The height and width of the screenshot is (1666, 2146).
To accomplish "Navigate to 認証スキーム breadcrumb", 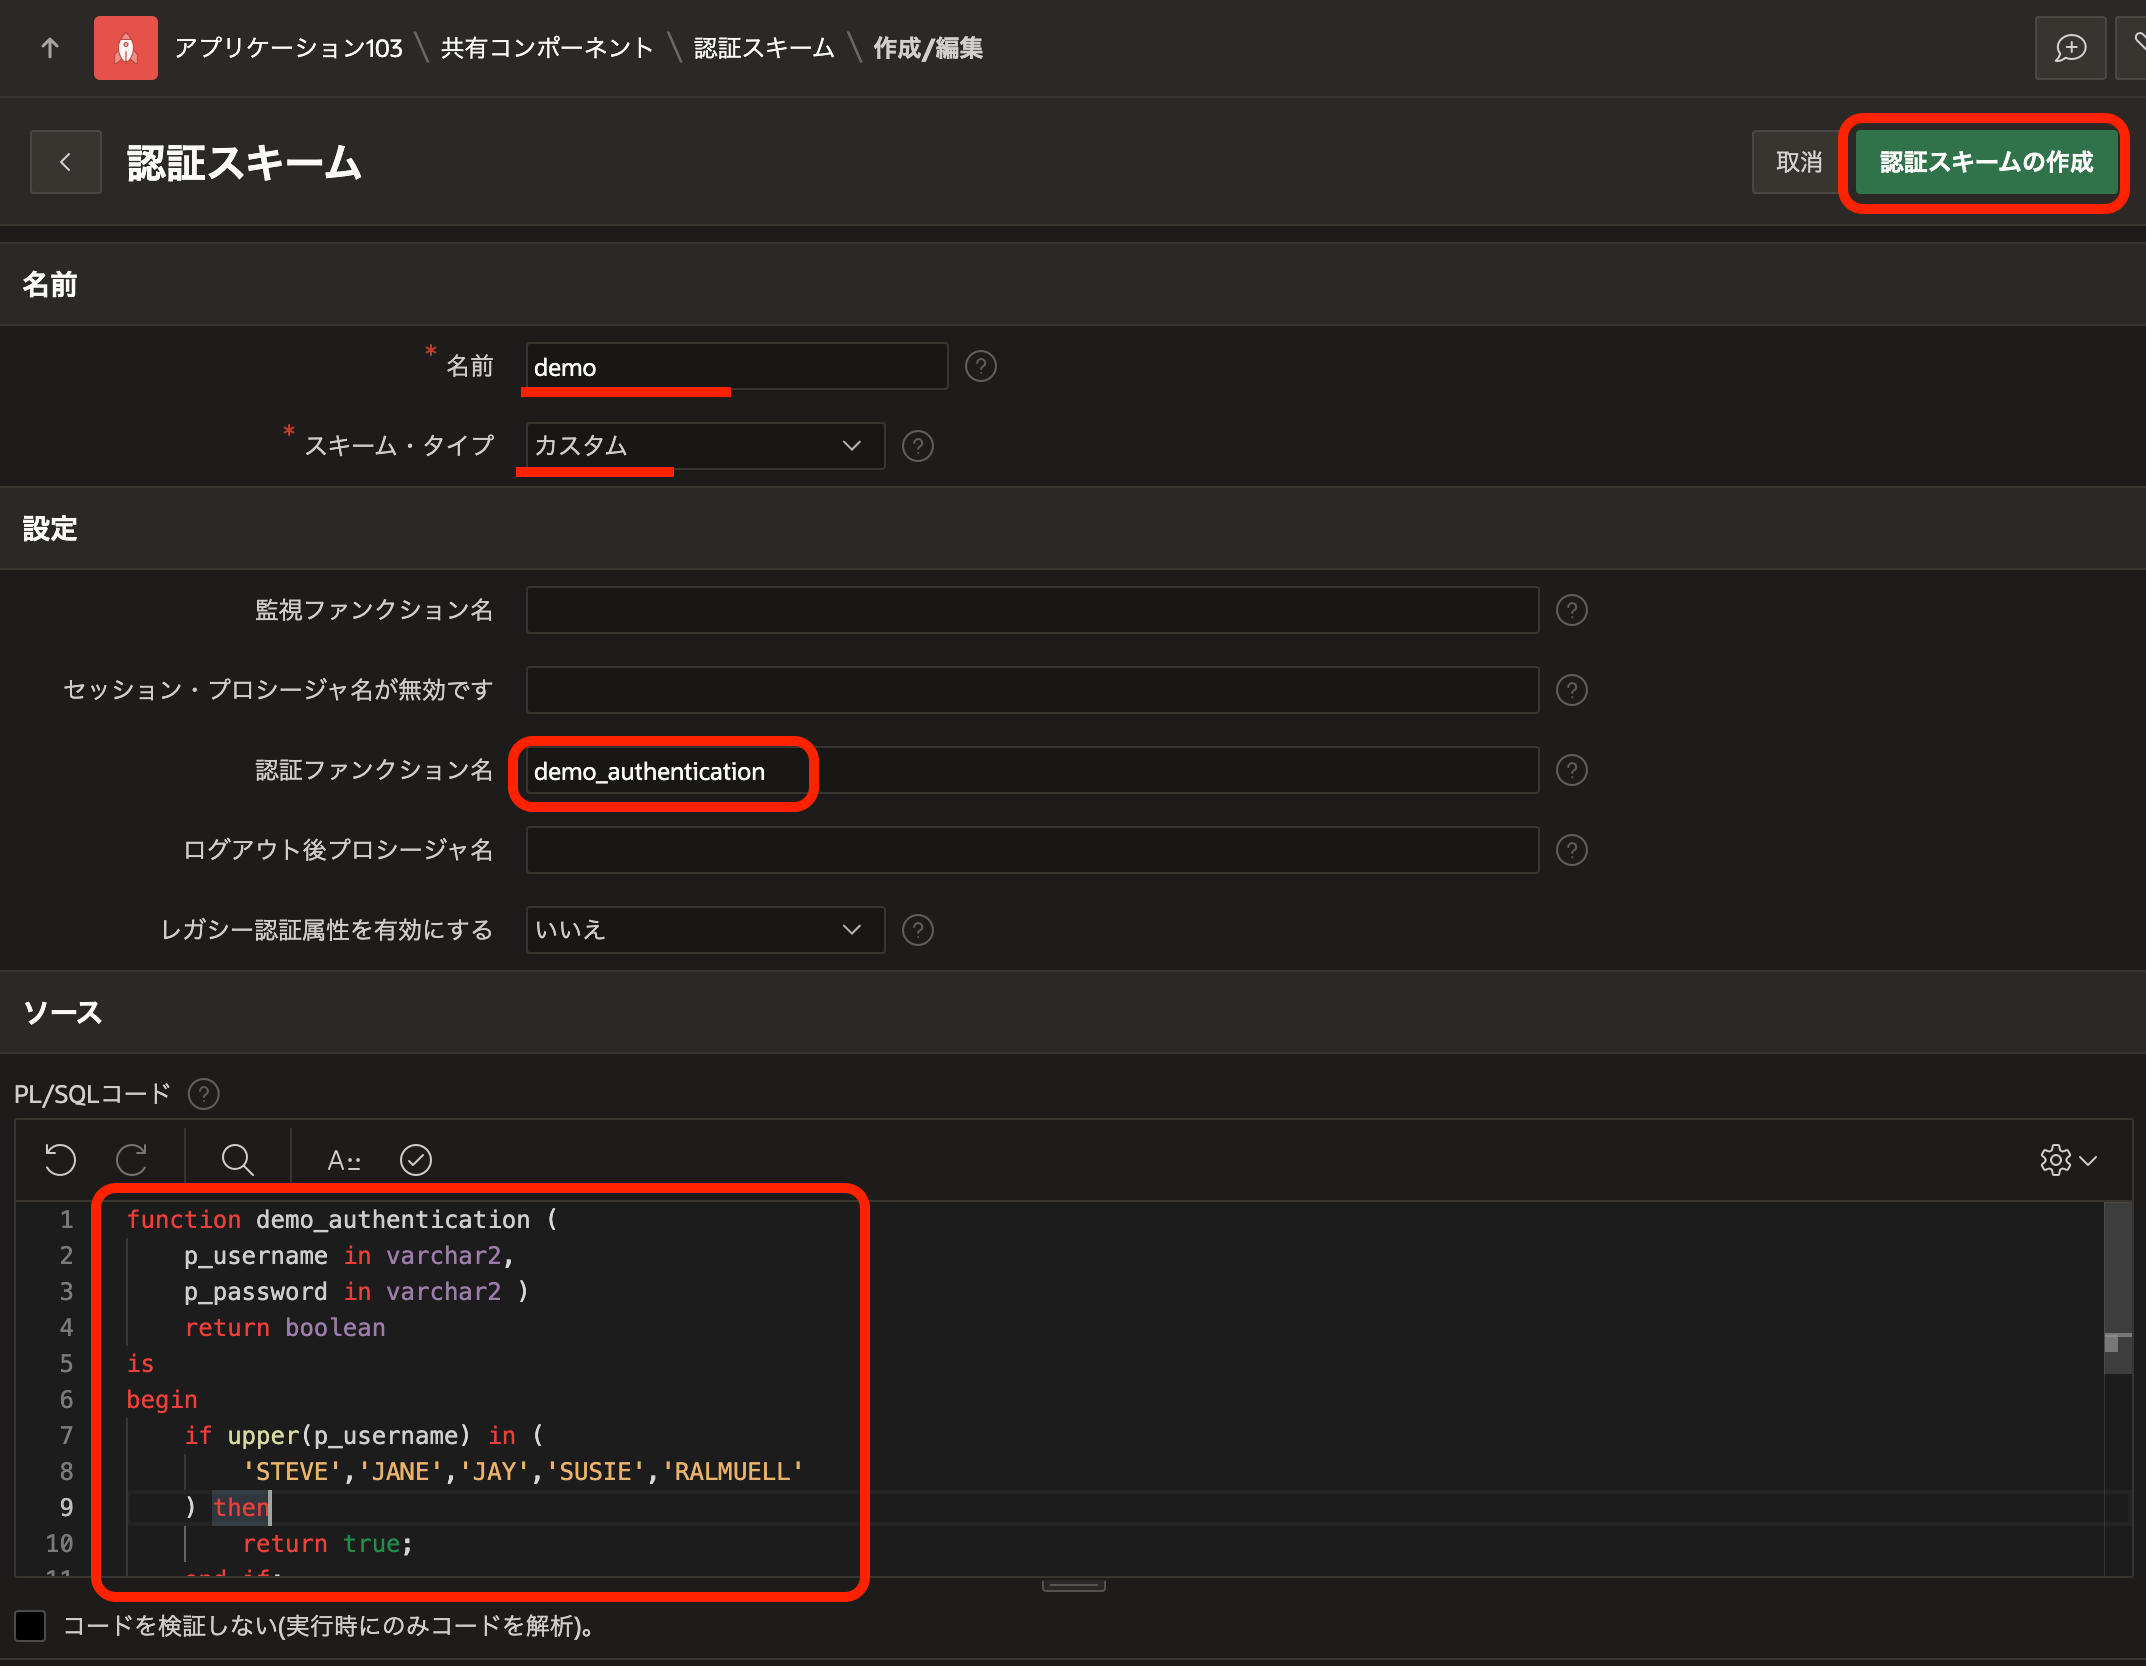I will 763,48.
